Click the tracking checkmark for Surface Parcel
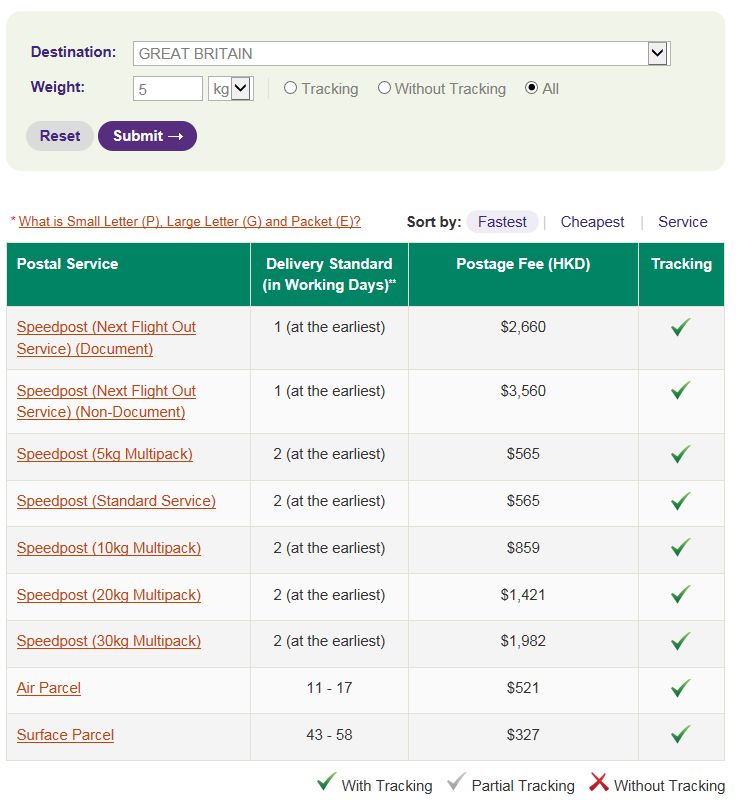Image resolution: width=741 pixels, height=804 pixels. (681, 735)
